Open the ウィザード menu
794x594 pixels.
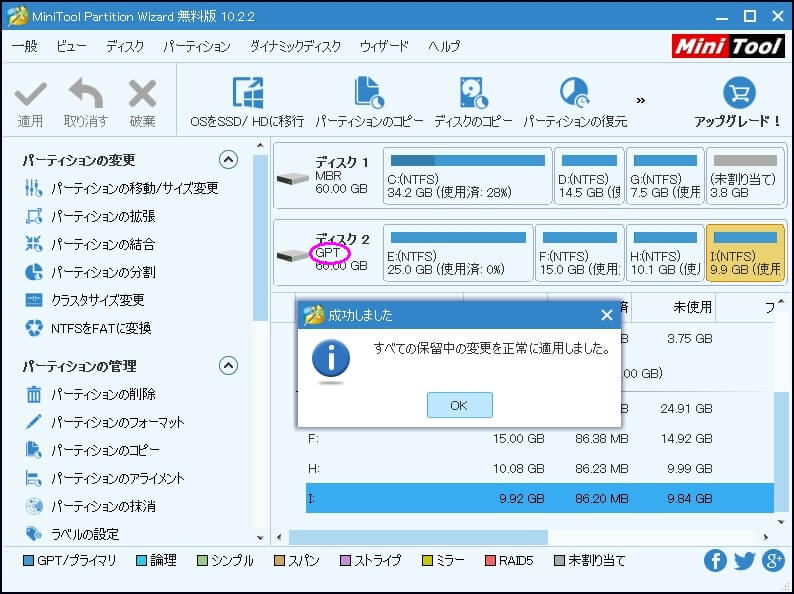tap(384, 46)
